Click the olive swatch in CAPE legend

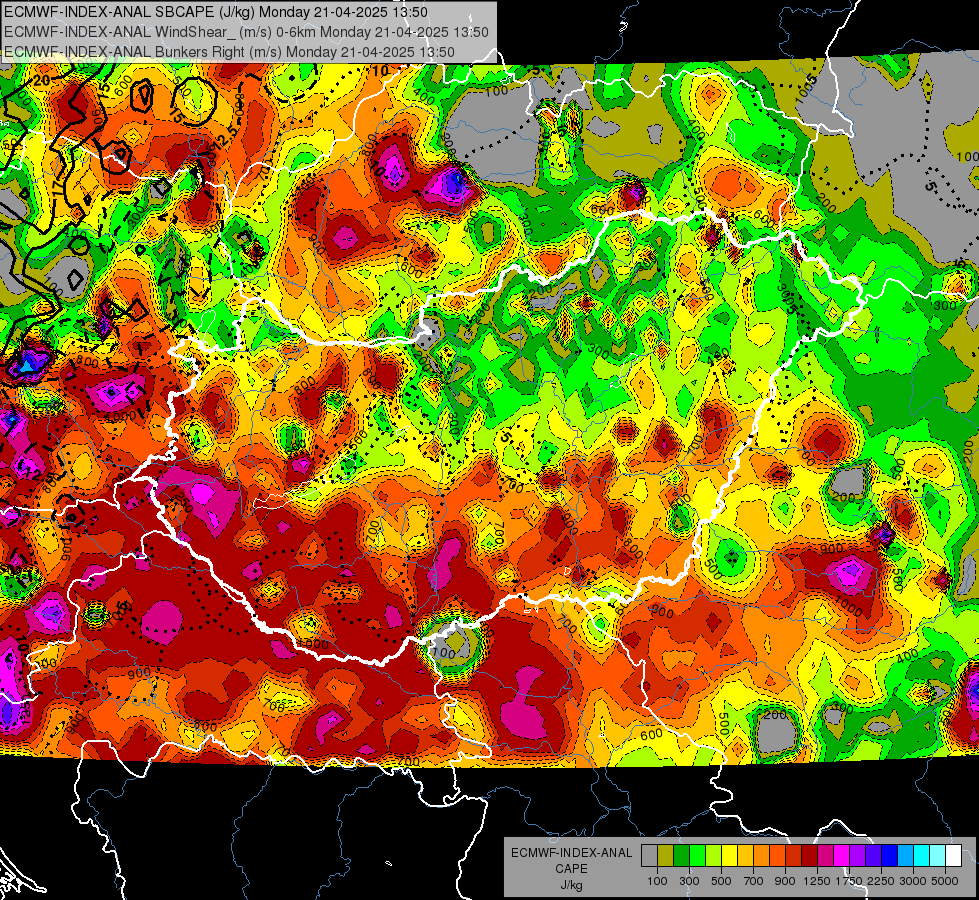[x=666, y=856]
